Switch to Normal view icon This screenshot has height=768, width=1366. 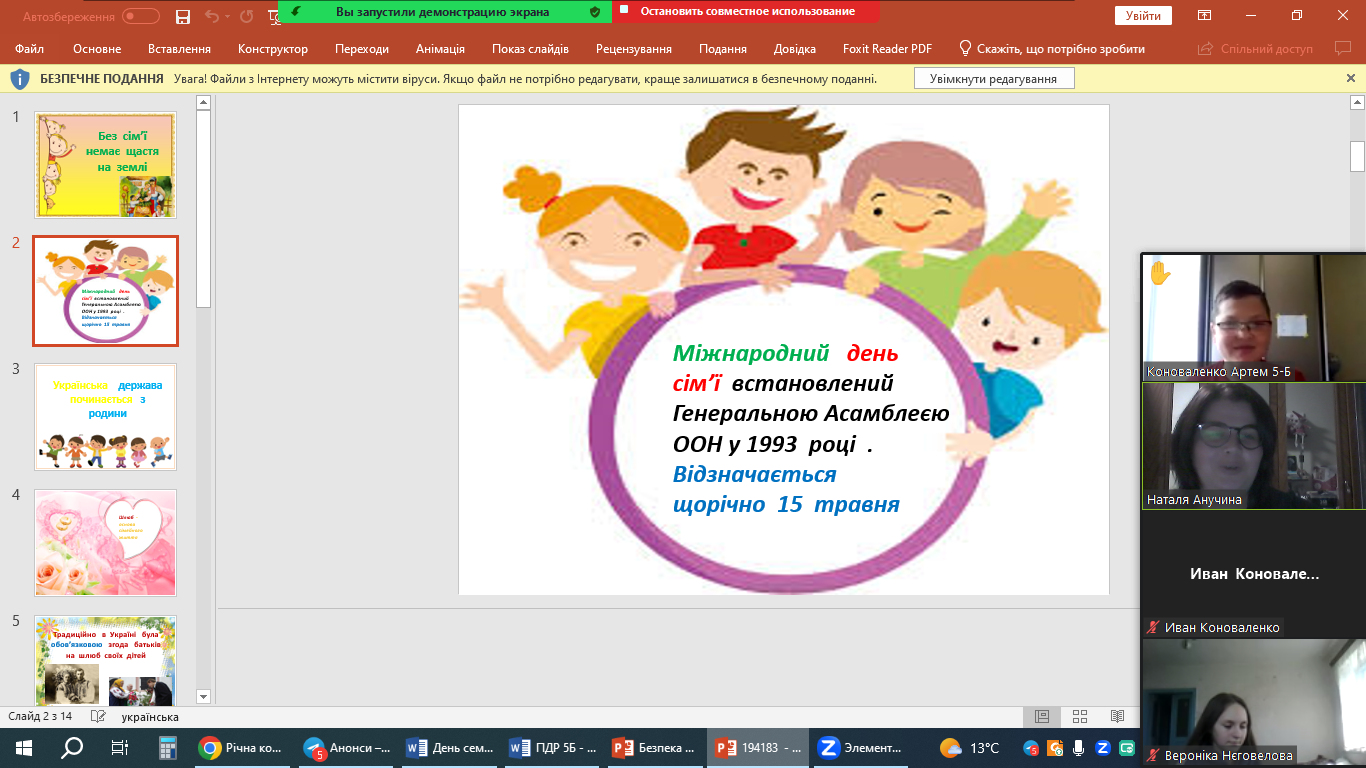tap(1042, 717)
